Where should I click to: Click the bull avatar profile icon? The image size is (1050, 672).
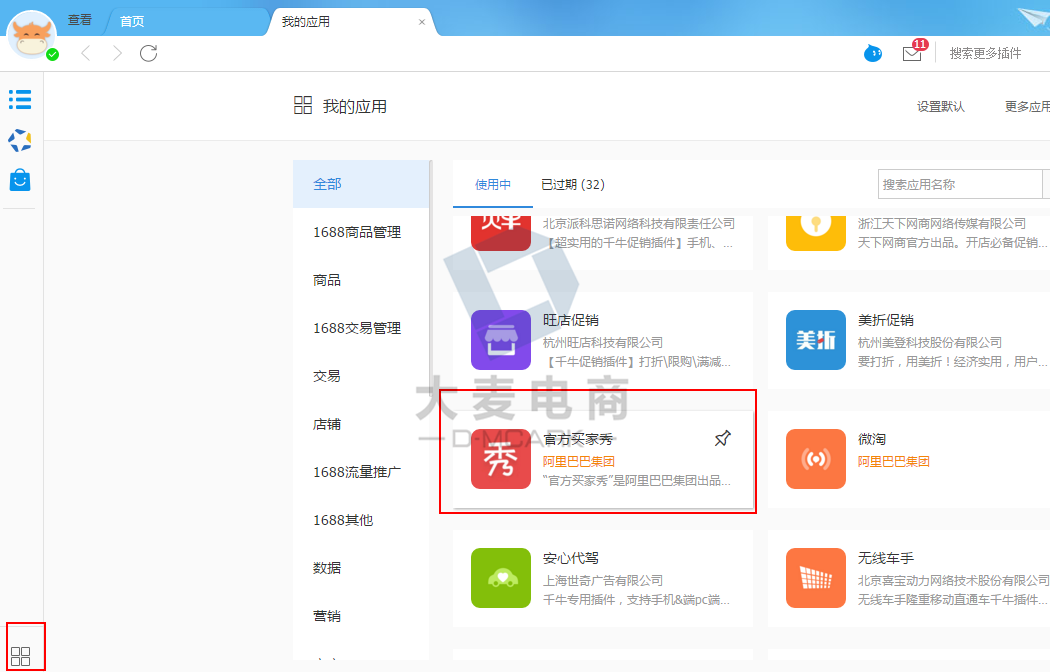point(31,36)
